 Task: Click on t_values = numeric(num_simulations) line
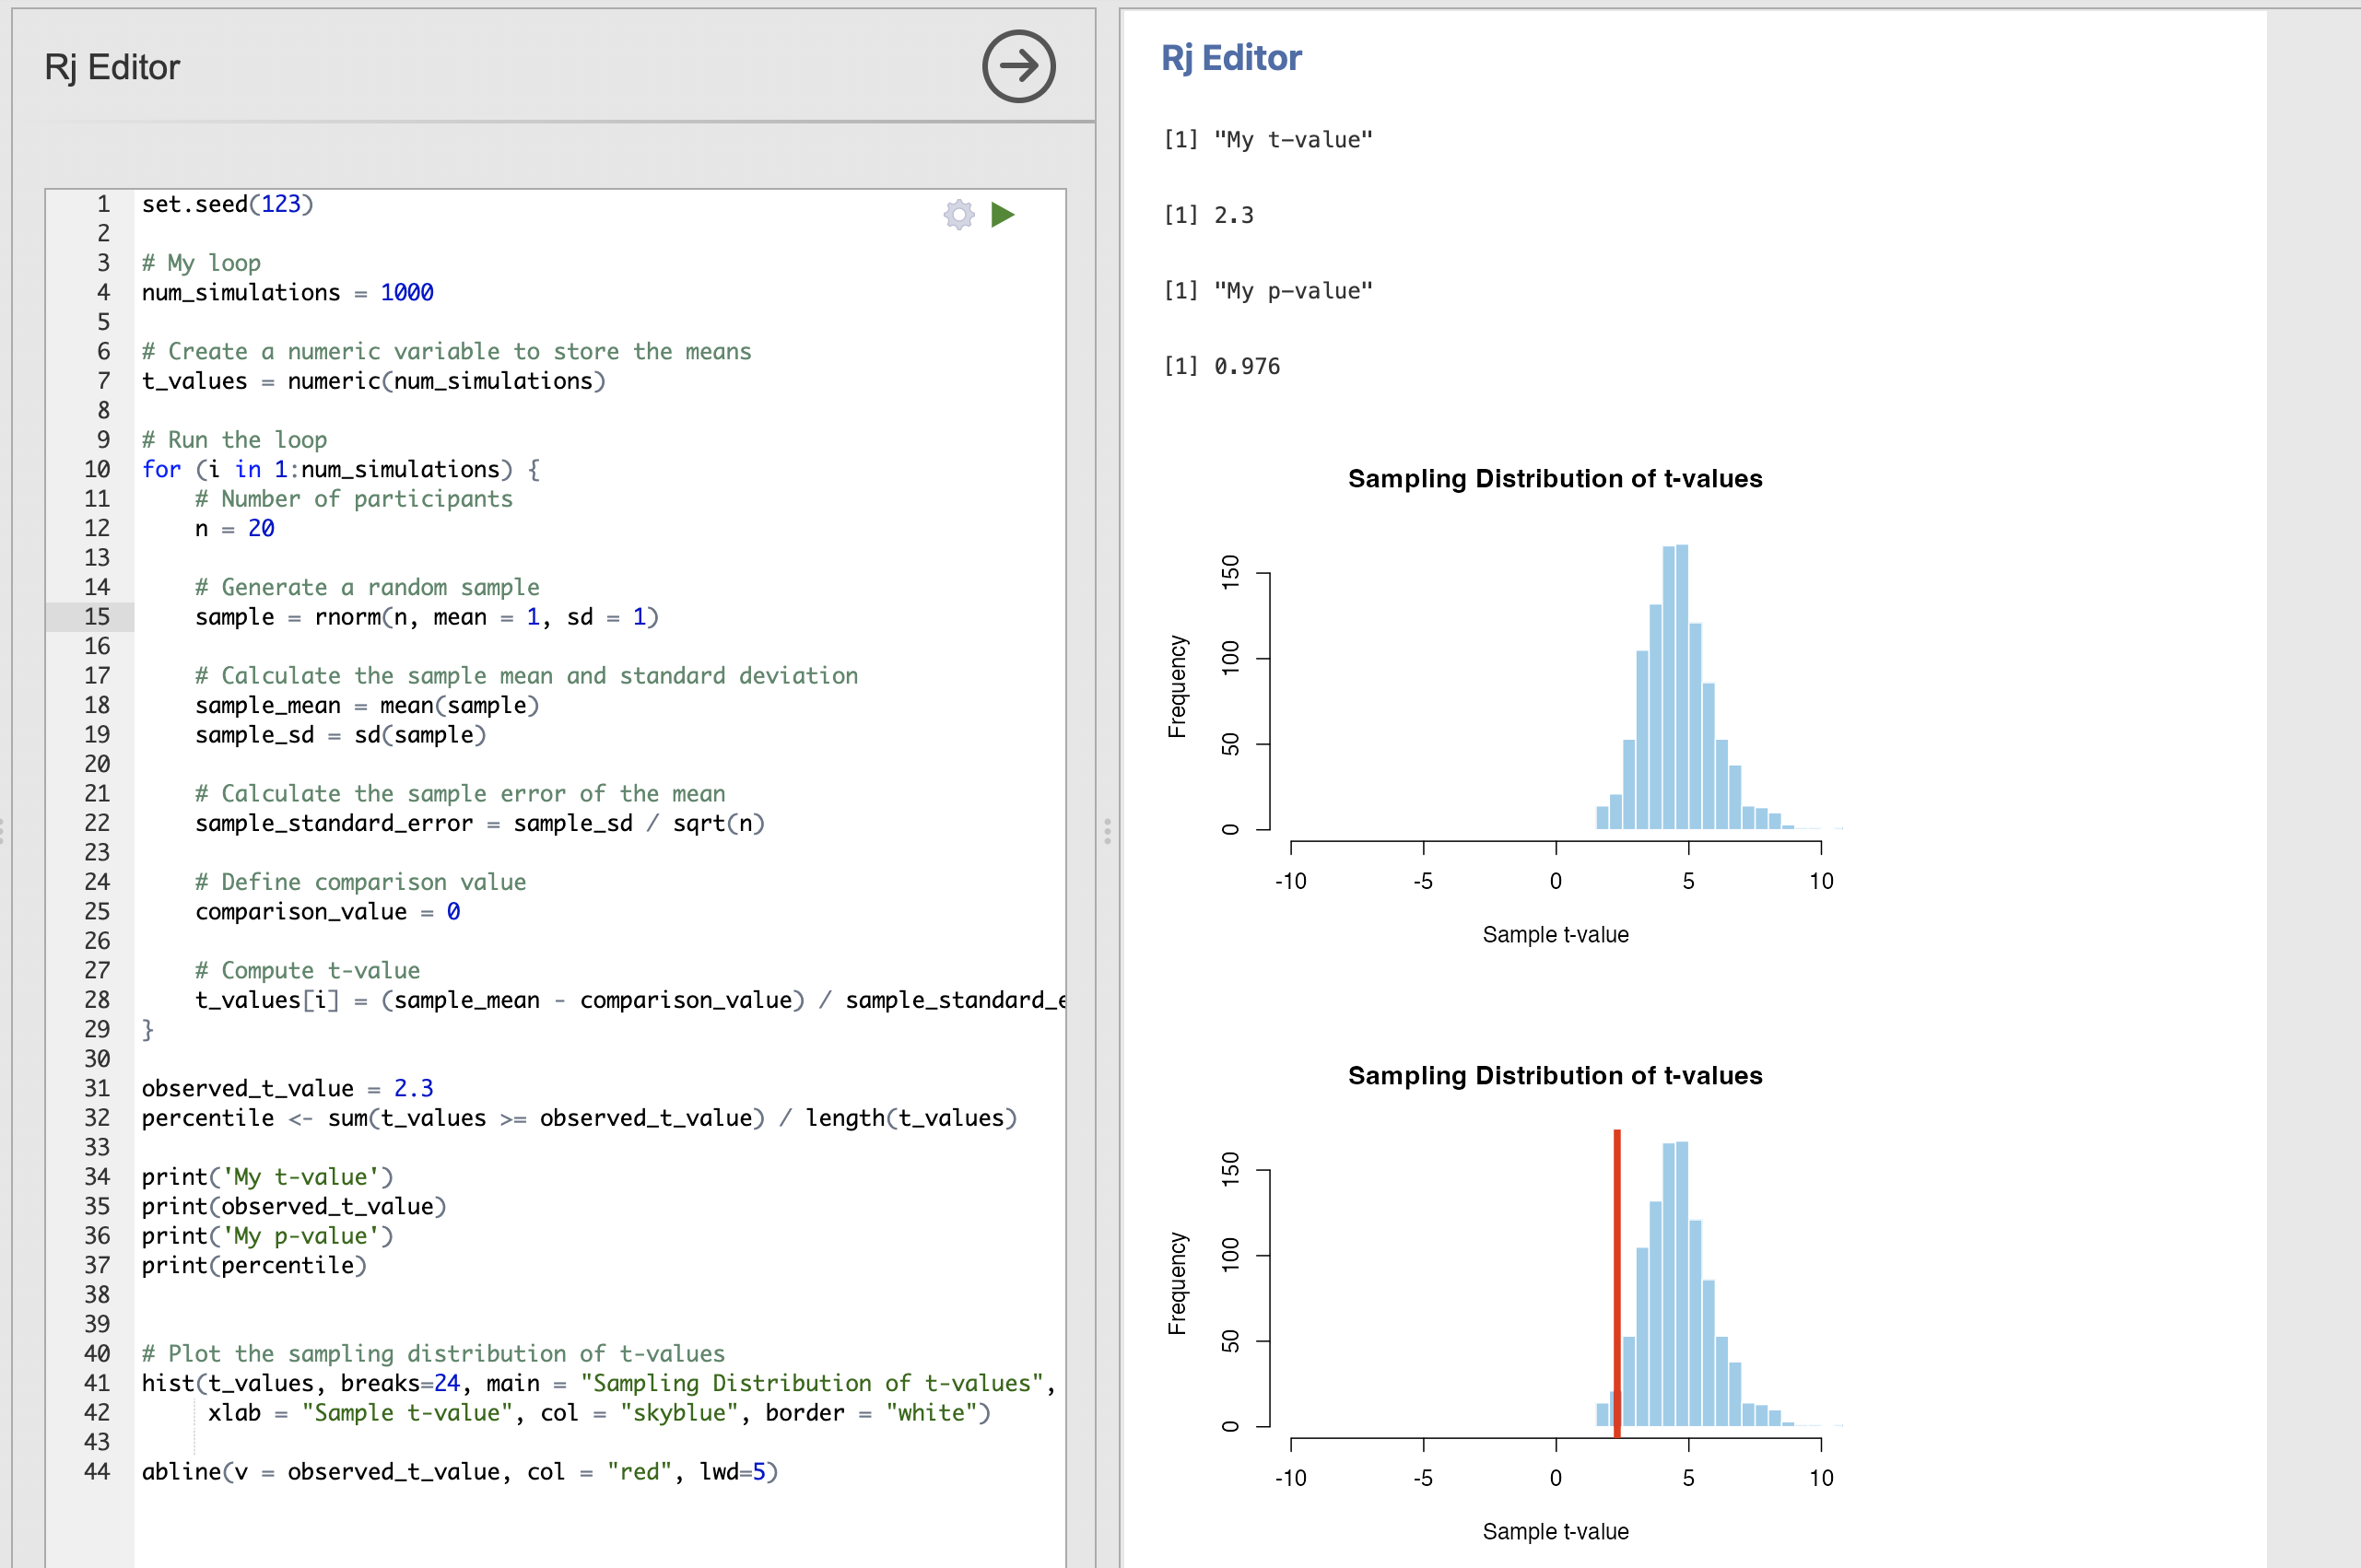(x=373, y=381)
